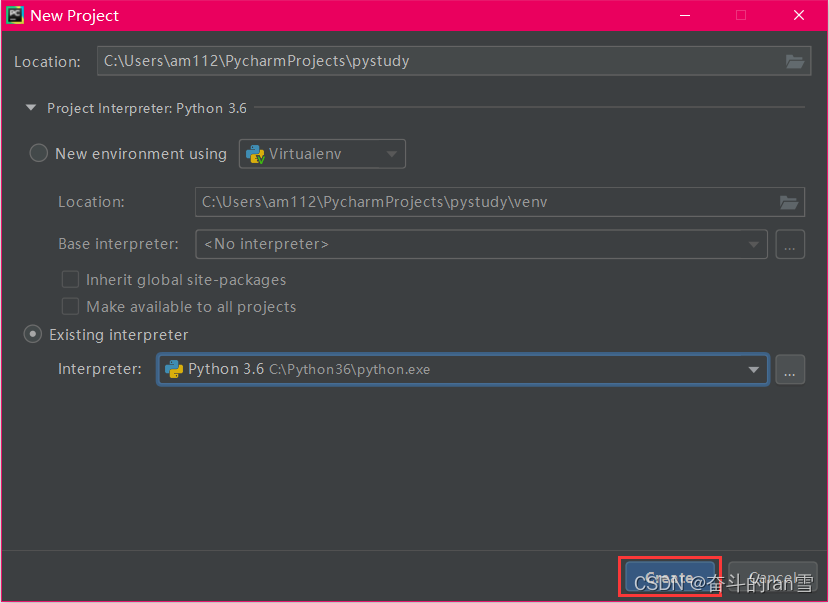Click the Cancel button

[x=772, y=577]
